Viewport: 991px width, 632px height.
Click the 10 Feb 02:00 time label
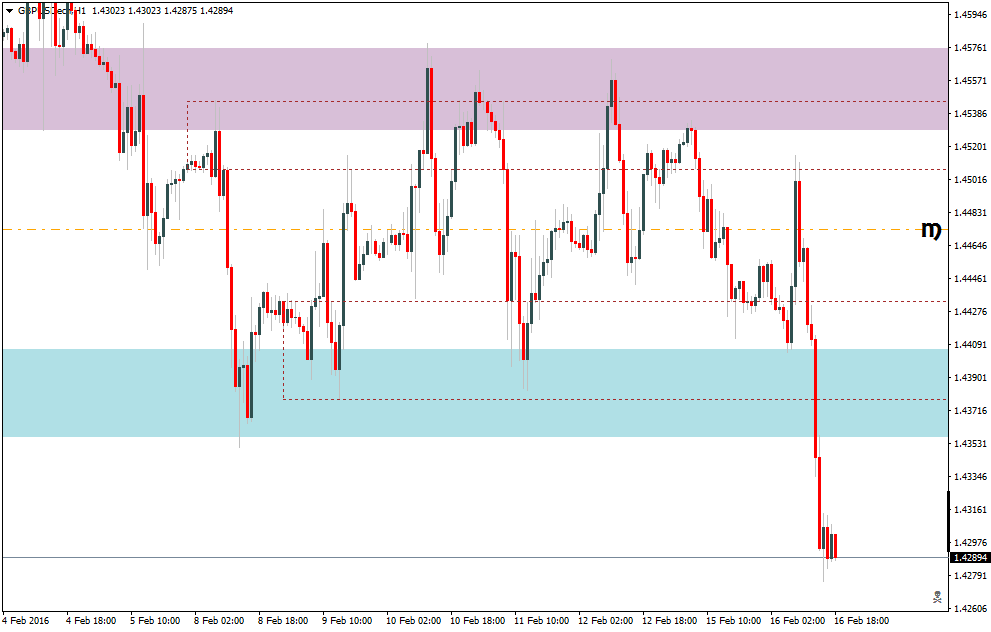pyautogui.click(x=413, y=621)
